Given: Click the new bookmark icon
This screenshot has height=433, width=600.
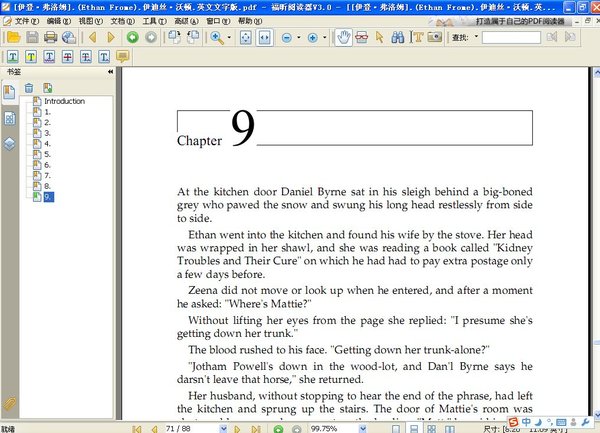Looking at the screenshot, I should (x=48, y=88).
